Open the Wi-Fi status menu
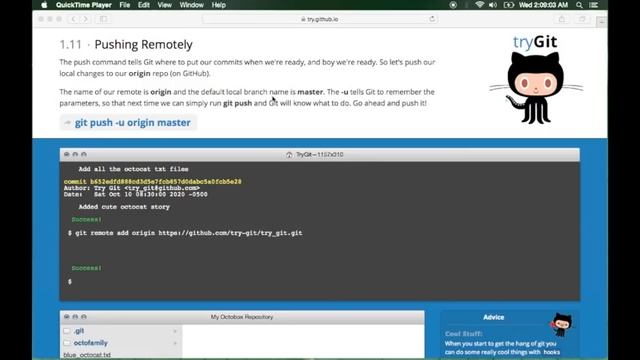Viewport: 640px width, 360px height. pos(480,5)
